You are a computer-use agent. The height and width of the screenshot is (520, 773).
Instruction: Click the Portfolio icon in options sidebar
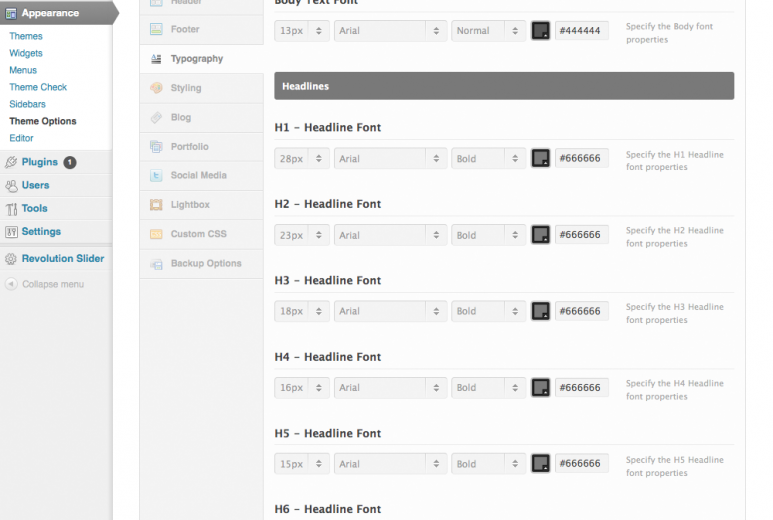click(x=156, y=146)
